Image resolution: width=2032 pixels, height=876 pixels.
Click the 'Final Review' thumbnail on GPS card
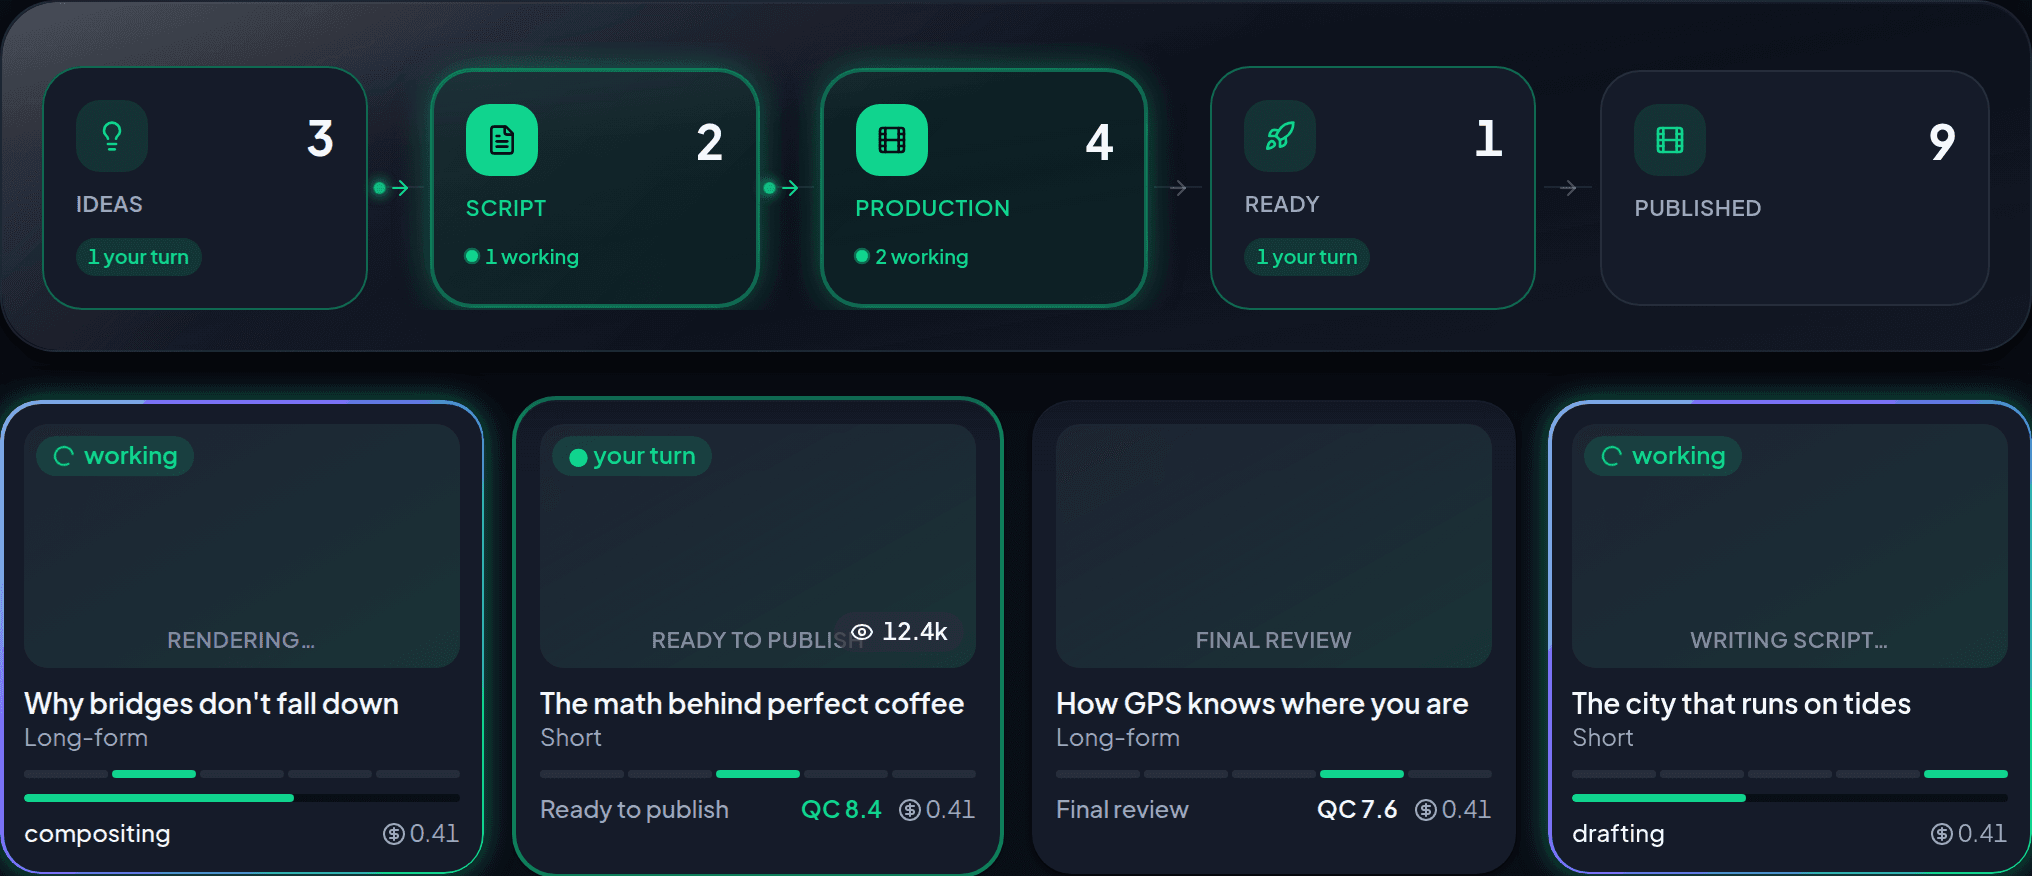point(1274,546)
